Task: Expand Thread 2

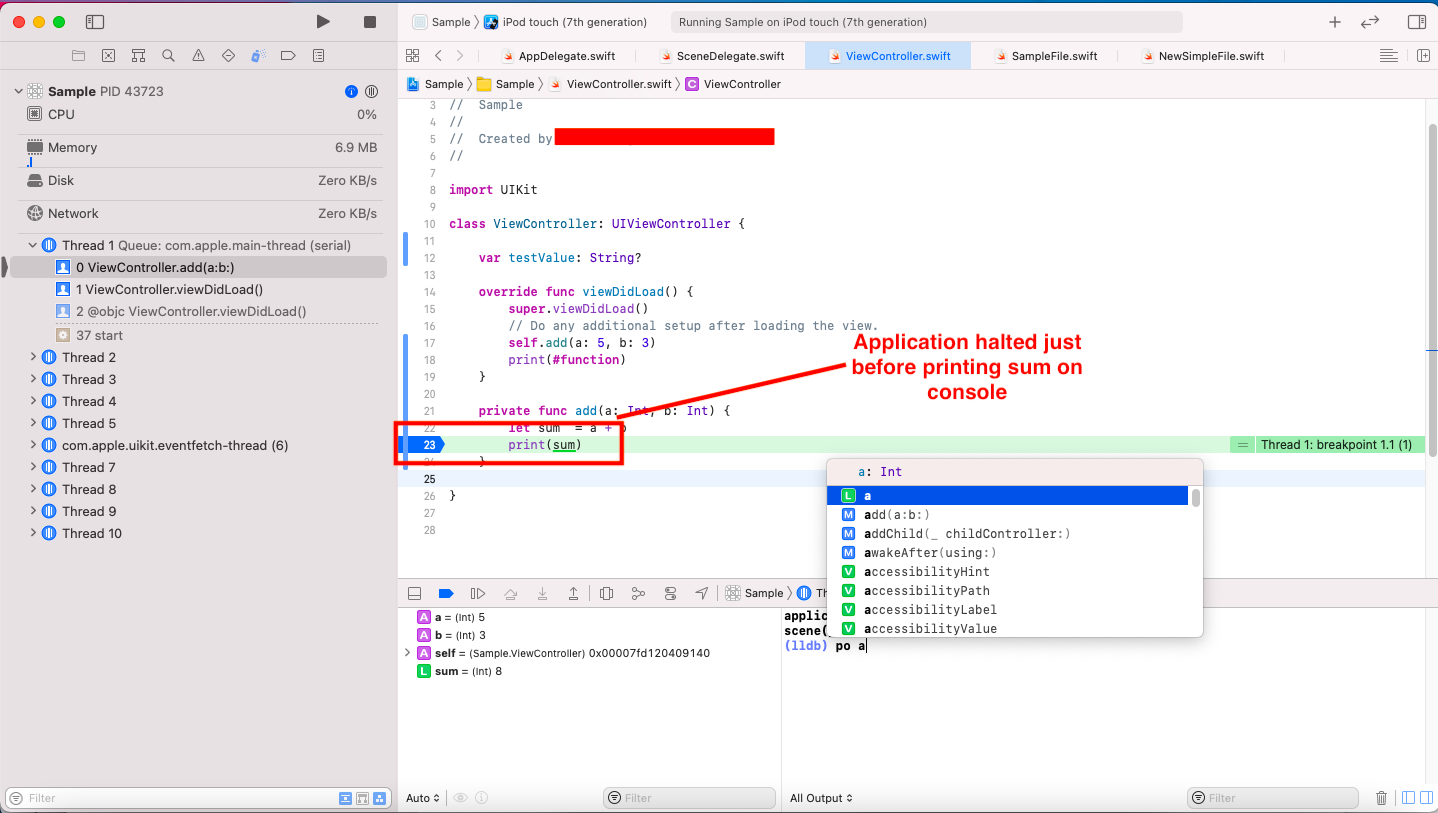Action: point(33,357)
